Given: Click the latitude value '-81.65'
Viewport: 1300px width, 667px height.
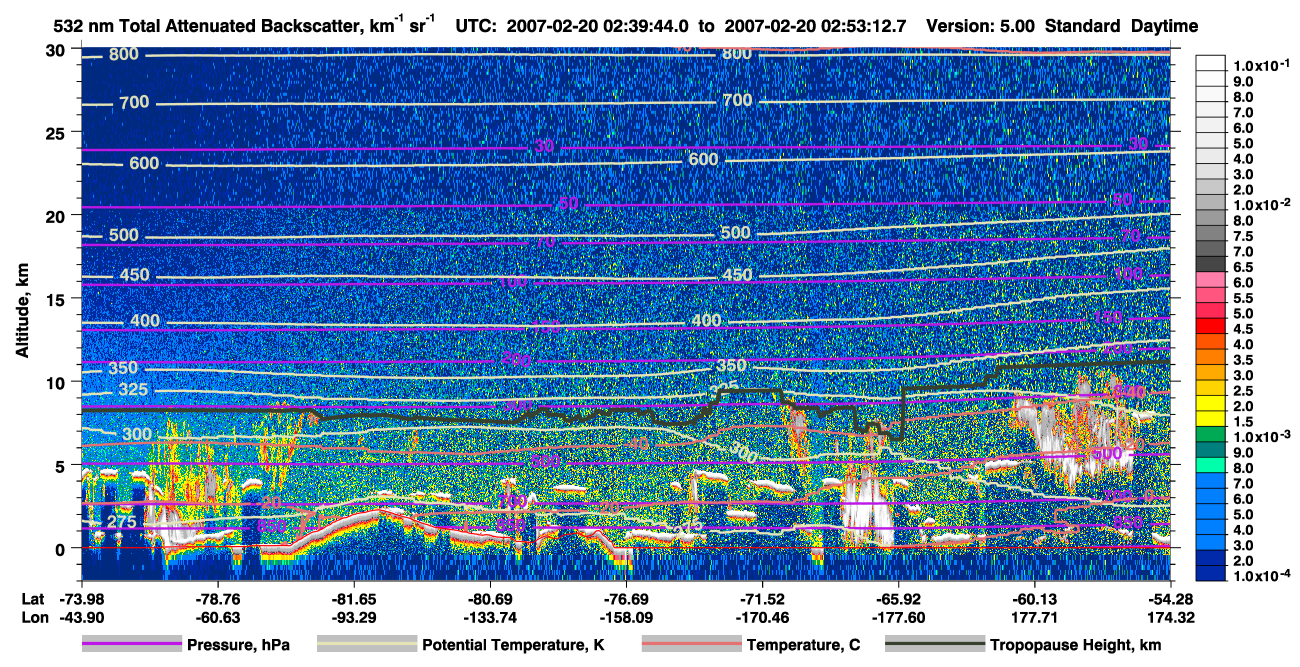Looking at the screenshot, I should coord(352,597).
